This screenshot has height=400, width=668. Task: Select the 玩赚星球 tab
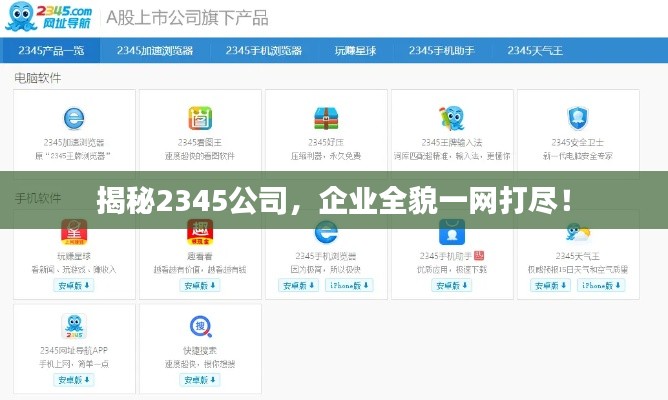(x=356, y=51)
